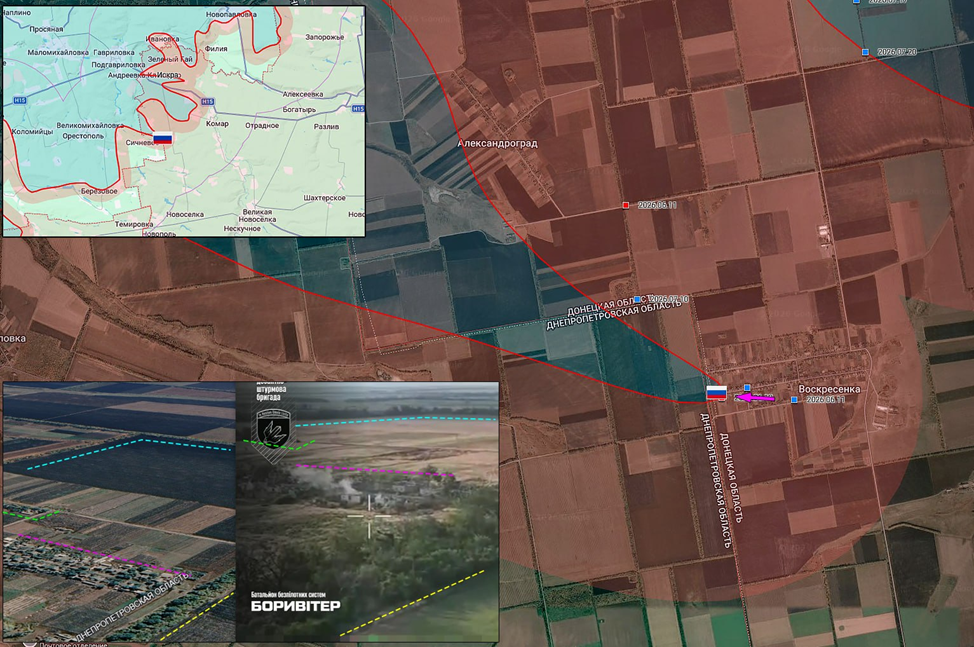The width and height of the screenshot is (974, 647).
Task: Open the drone video frame thumbnail
Action: click(x=367, y=512)
